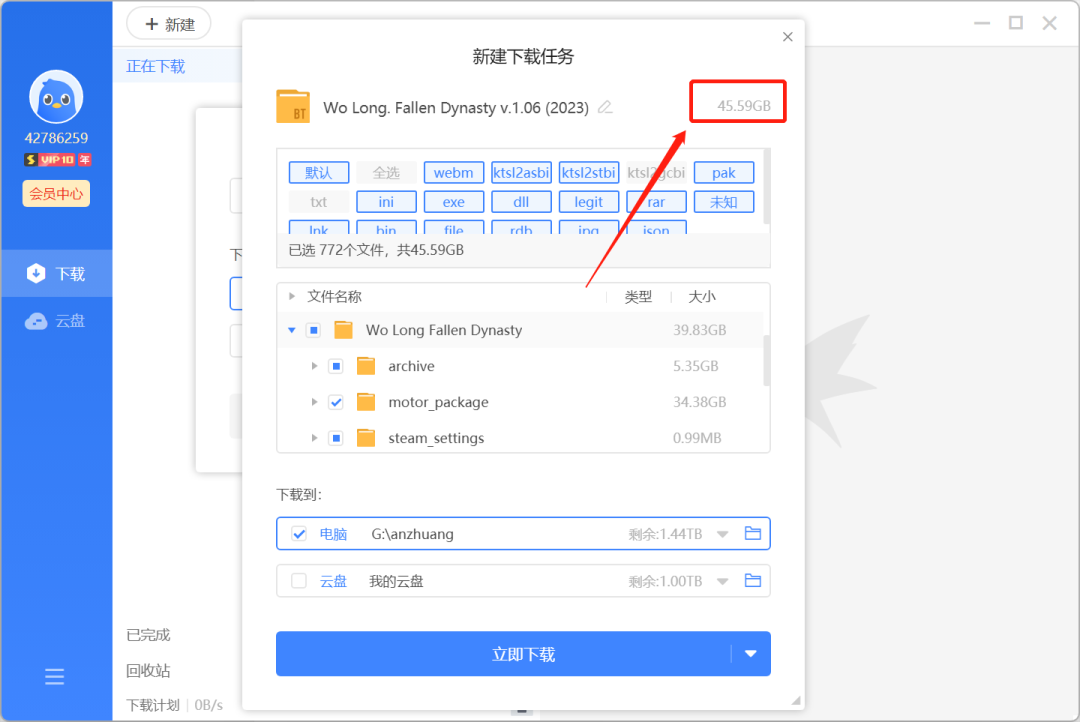
Task: Click the bird avatar profile picture
Action: (x=56, y=96)
